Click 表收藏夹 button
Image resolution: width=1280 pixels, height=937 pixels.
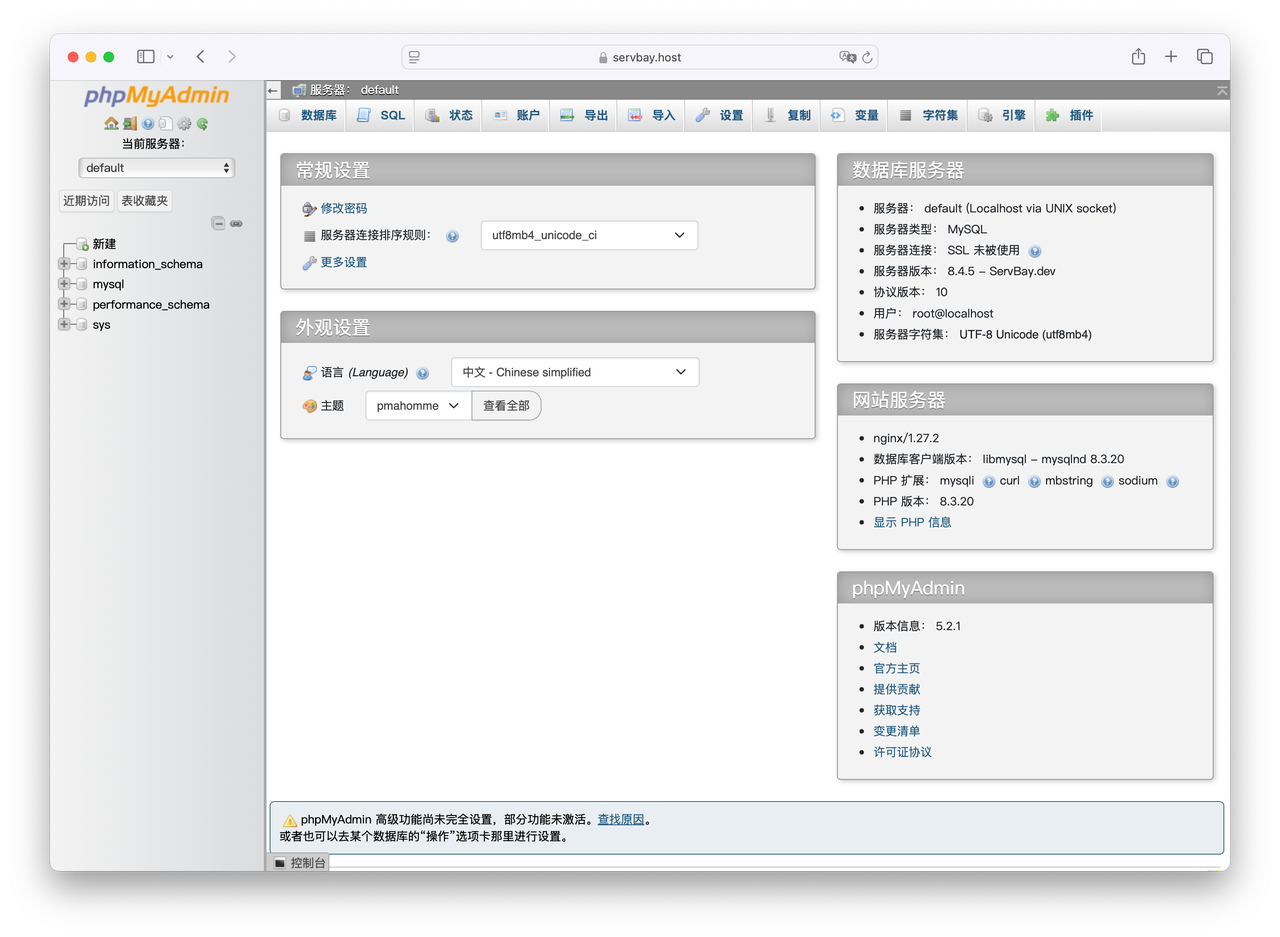(145, 201)
